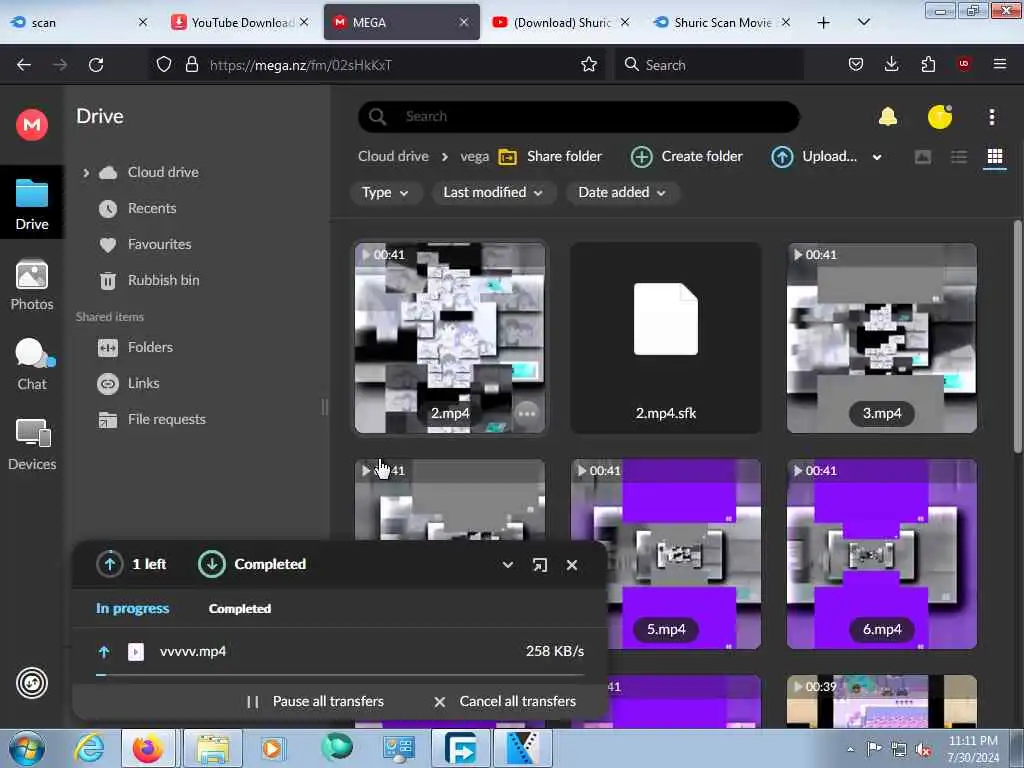The image size is (1024, 768).
Task: Open the yellow account avatar
Action: pyautogui.click(x=940, y=117)
